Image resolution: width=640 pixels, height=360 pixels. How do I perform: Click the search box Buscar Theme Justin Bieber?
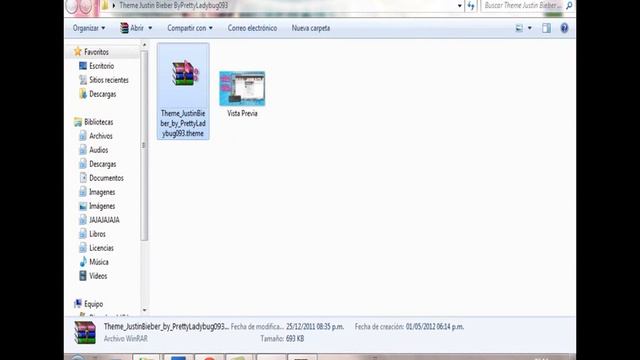(522, 6)
